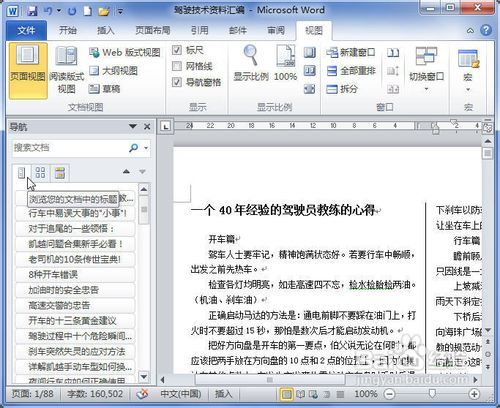Click 全部重排 arrange all
This screenshot has width=500, height=408.
click(351, 71)
